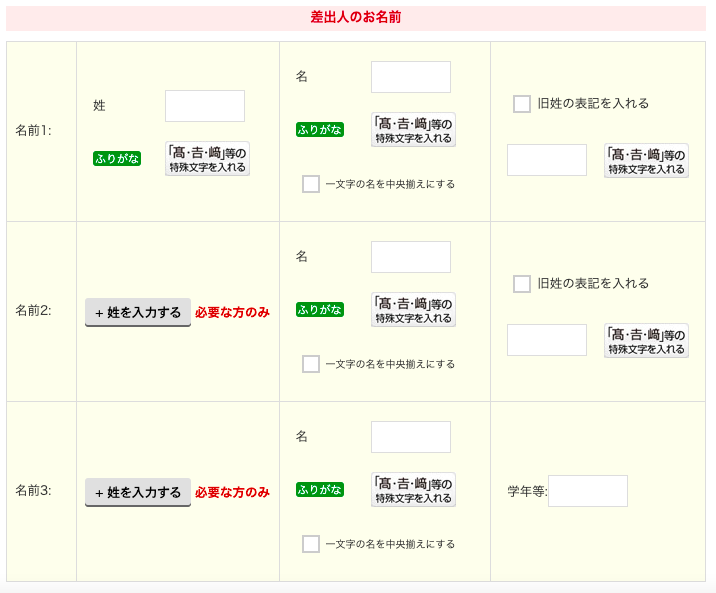Image resolution: width=716 pixels, height=593 pixels.
Task: Click the 学年等 input field
Action: 588,491
